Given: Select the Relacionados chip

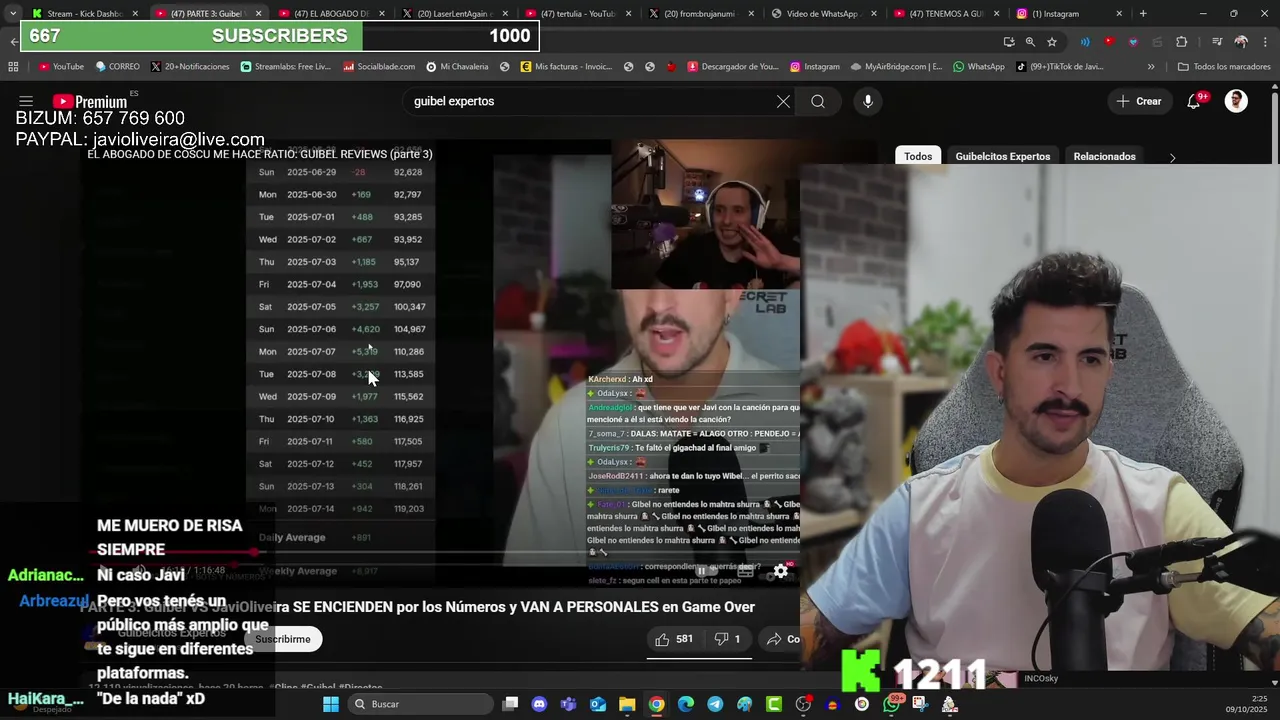Looking at the screenshot, I should click(1104, 156).
